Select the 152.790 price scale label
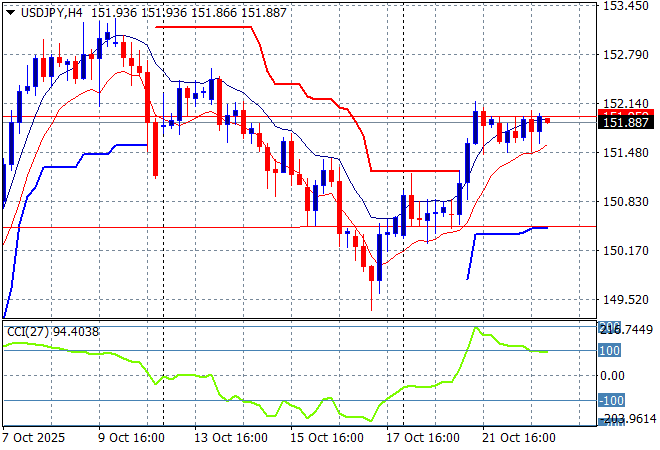 [x=626, y=55]
